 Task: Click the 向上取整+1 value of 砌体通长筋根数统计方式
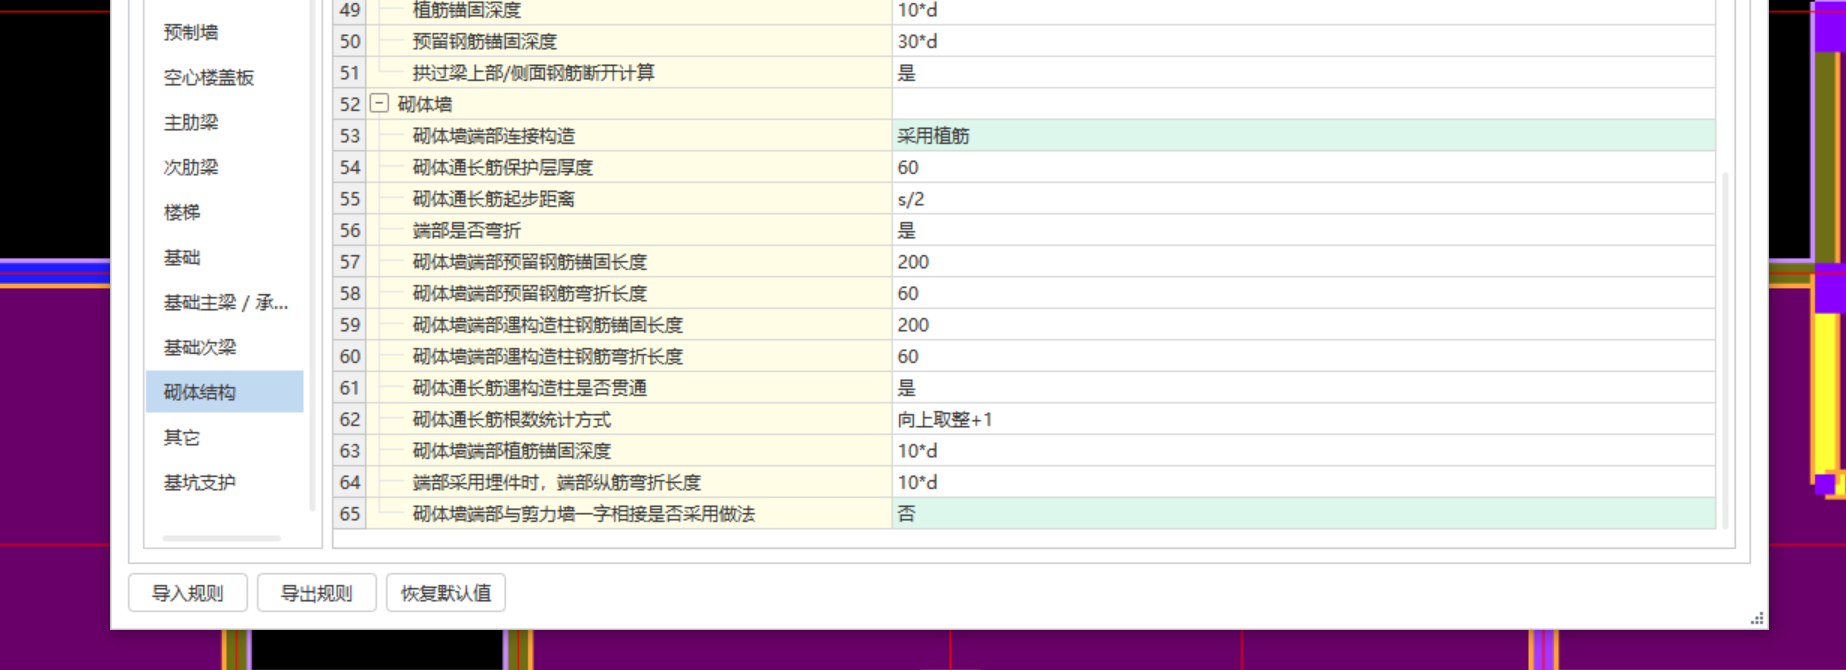coord(1304,419)
